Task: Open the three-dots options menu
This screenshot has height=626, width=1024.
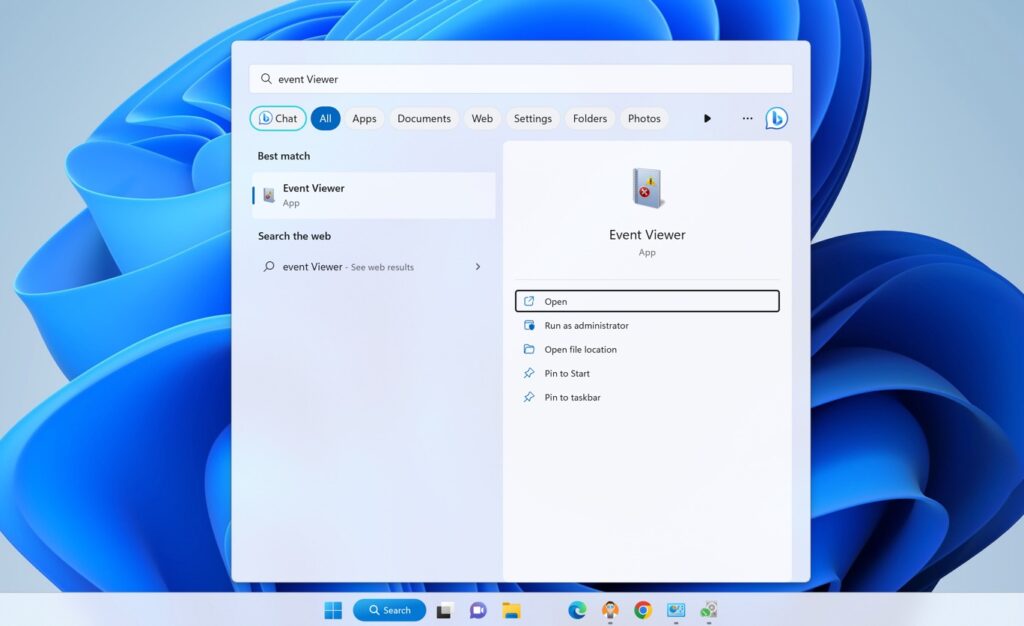Action: (x=747, y=118)
